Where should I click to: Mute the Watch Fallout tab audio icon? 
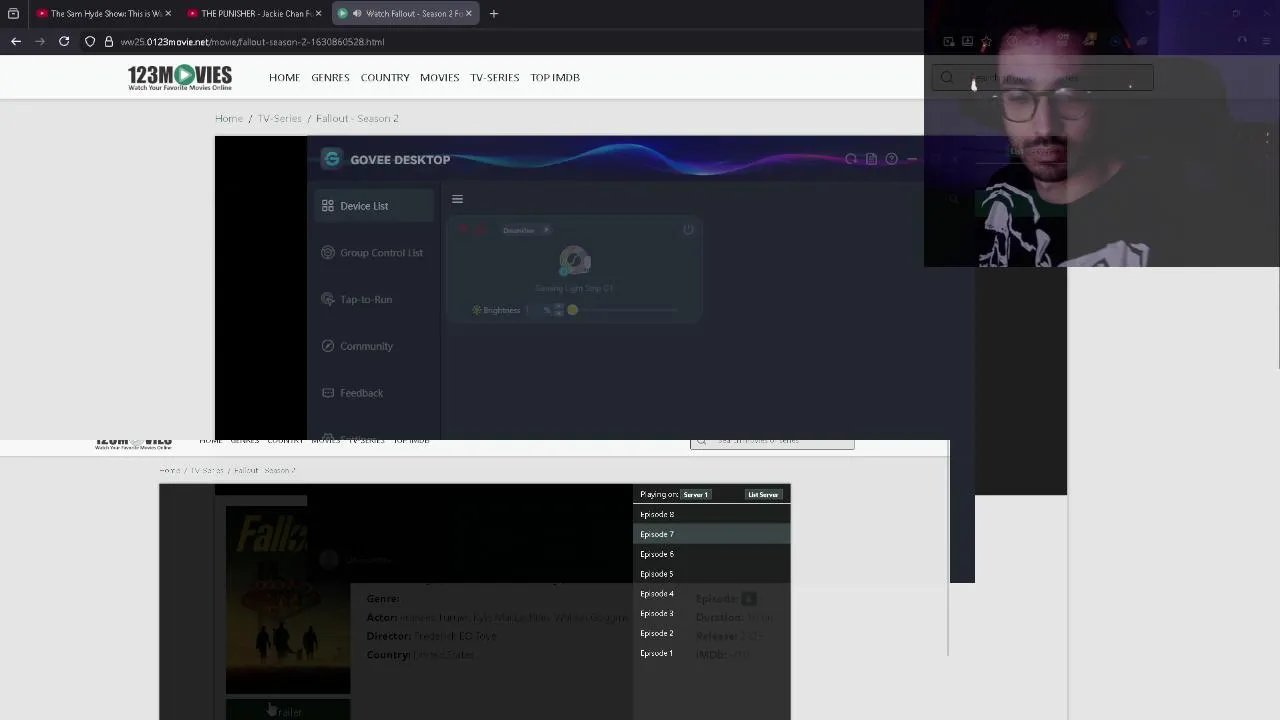pos(357,14)
